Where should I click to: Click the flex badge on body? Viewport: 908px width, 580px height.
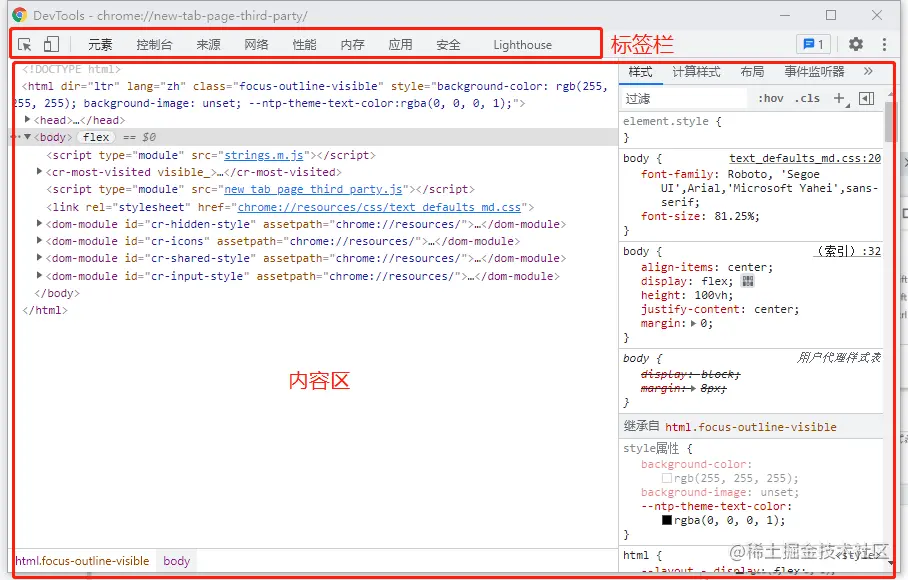(x=96, y=137)
